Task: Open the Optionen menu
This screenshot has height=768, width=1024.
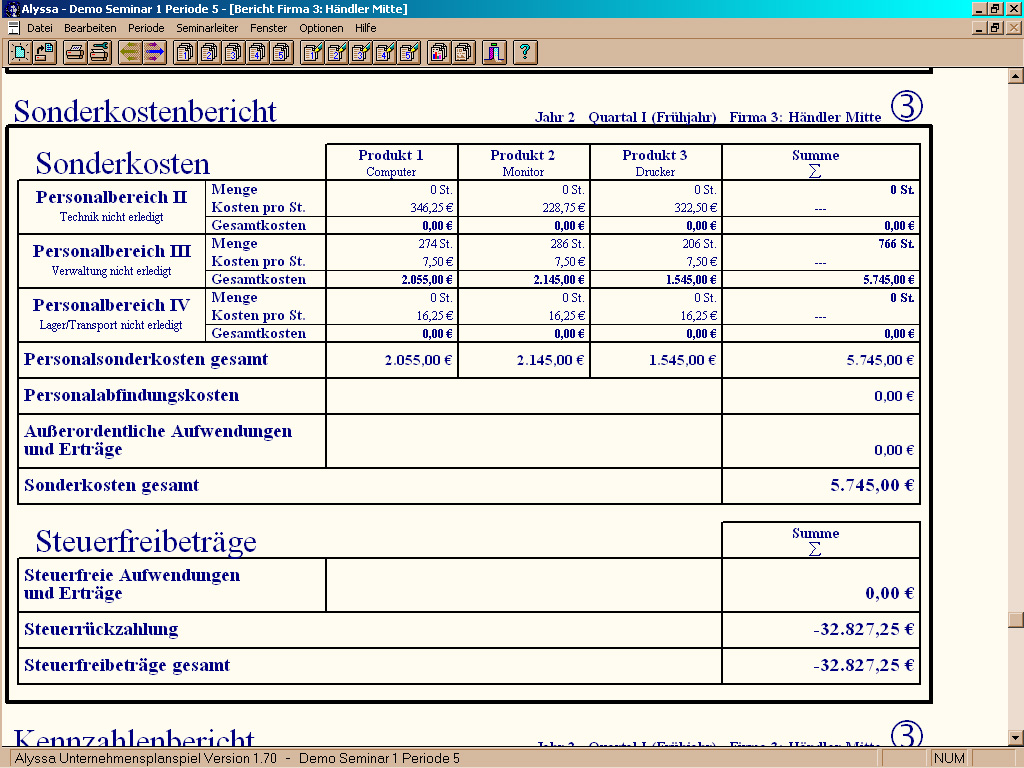Action: [321, 28]
